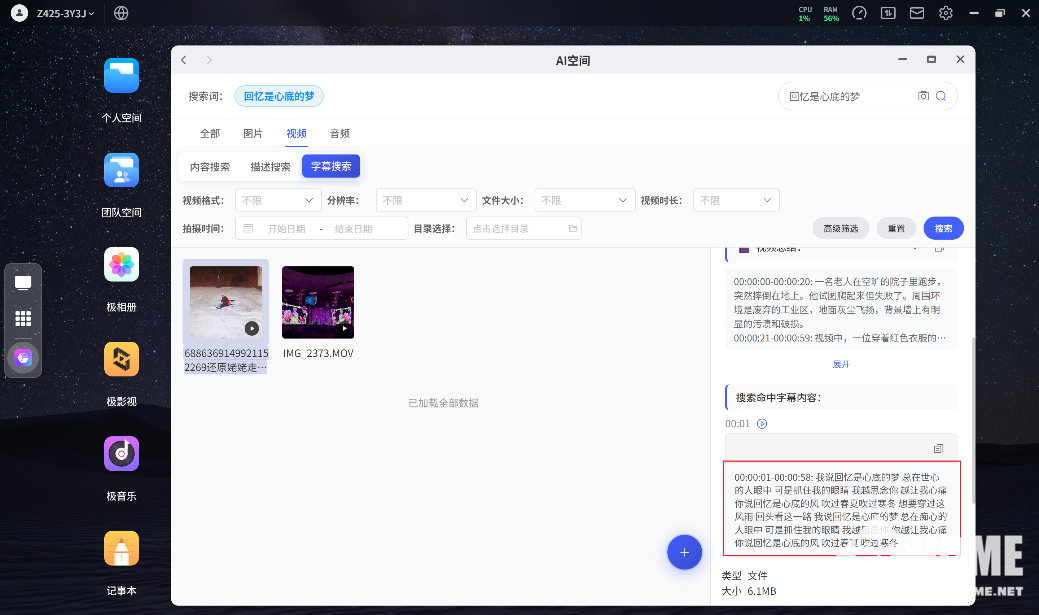The width and height of the screenshot is (1039, 615).
Task: Click the 高级筛选 button
Action: (841, 228)
